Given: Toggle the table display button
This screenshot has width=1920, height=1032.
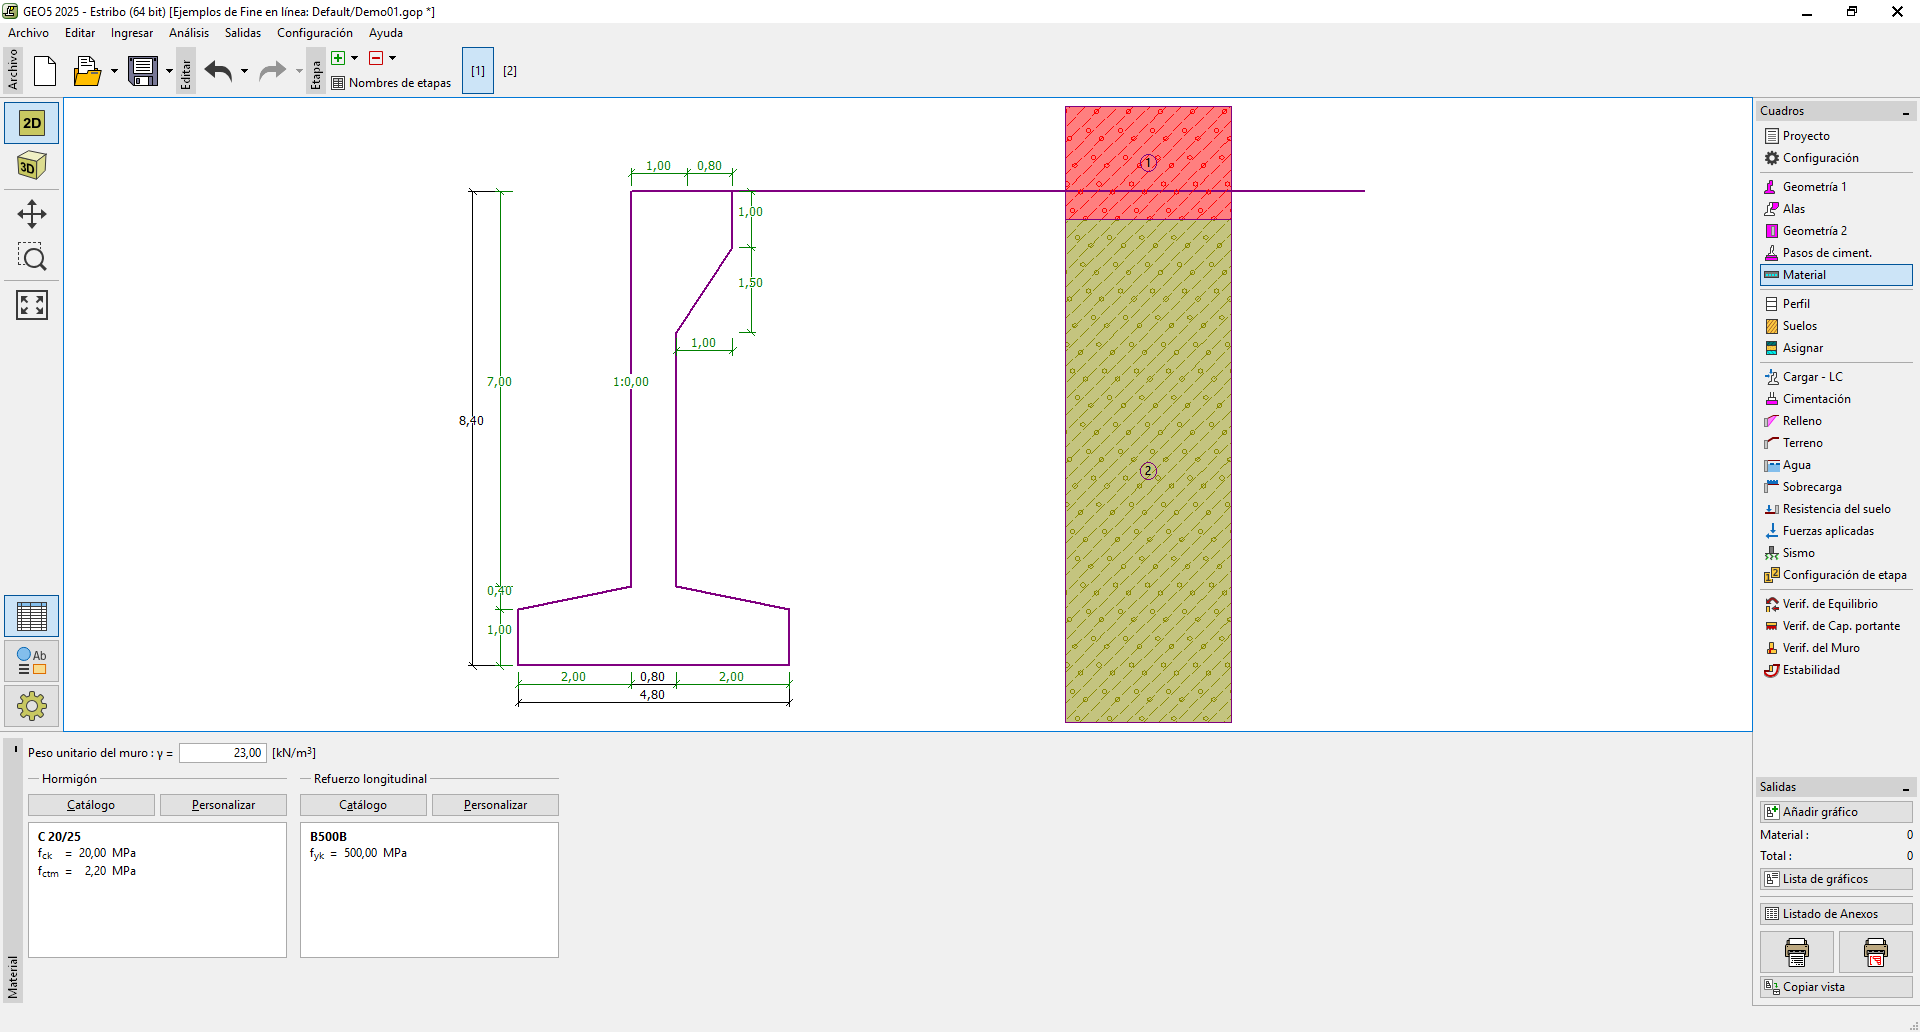Looking at the screenshot, I should point(32,616).
